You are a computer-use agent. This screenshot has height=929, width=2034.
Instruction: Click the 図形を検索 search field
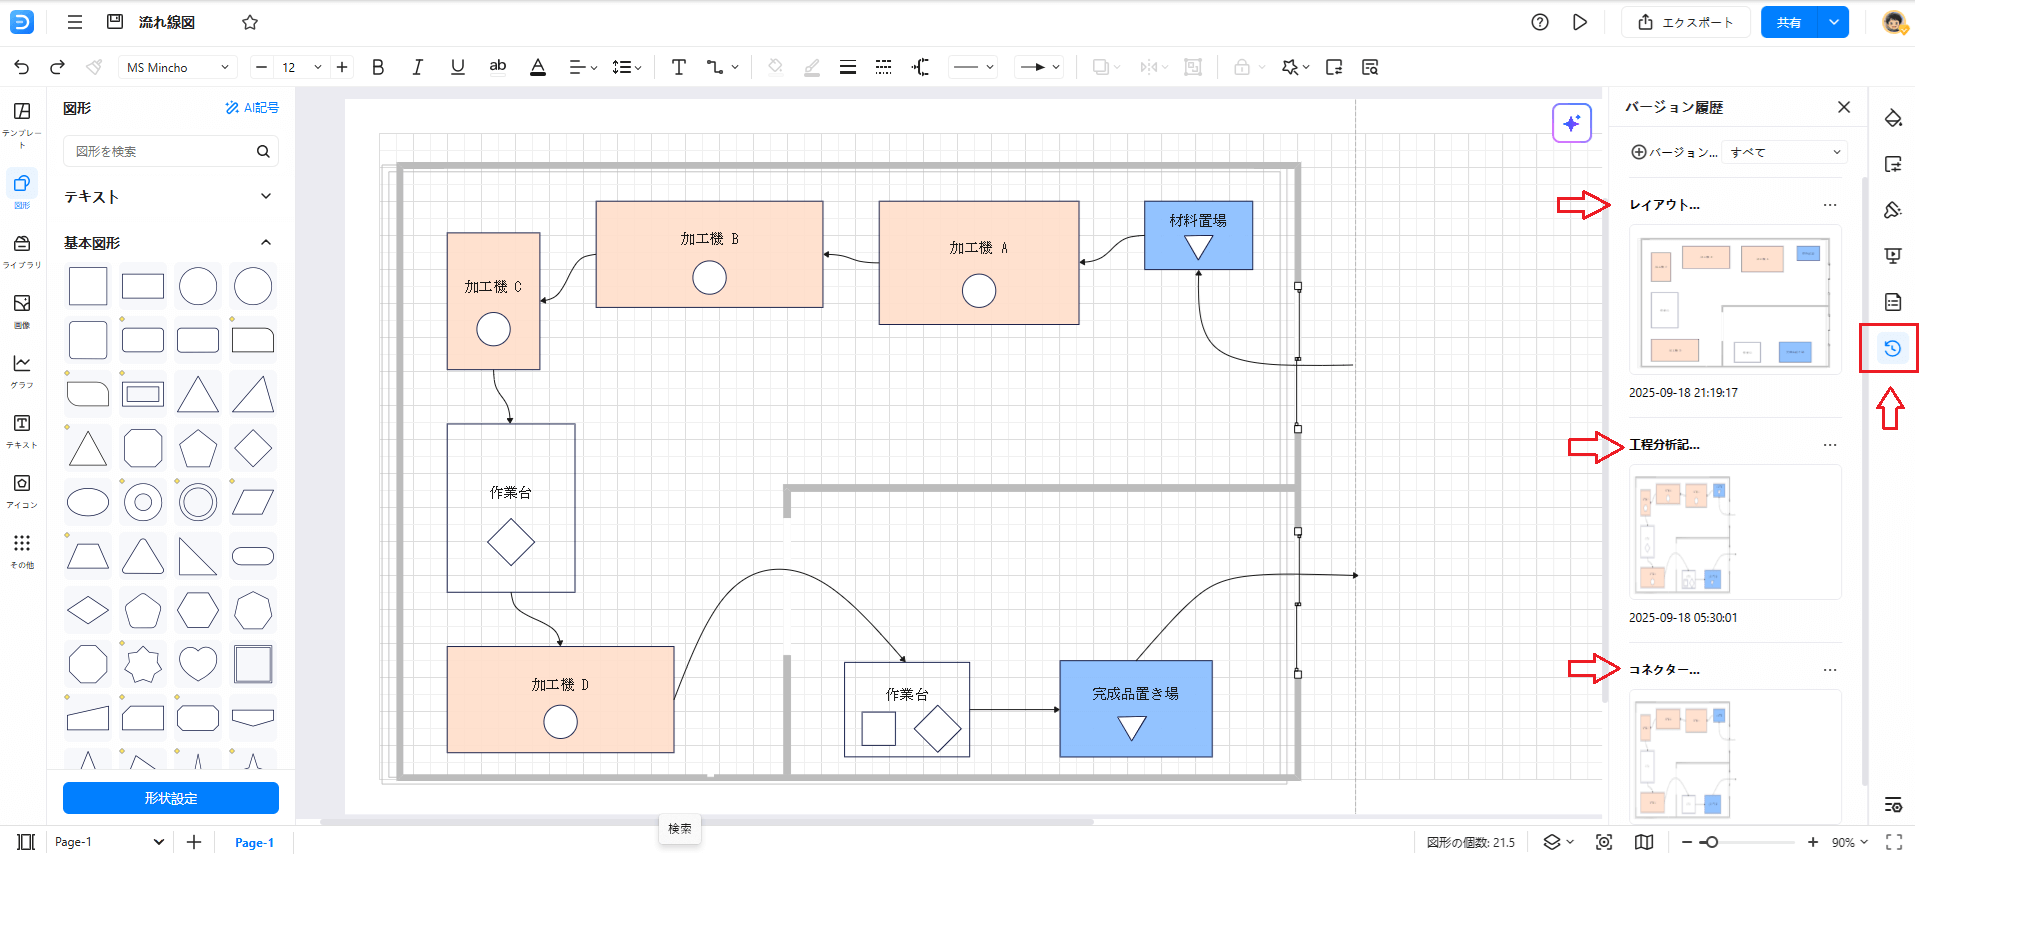click(160, 151)
